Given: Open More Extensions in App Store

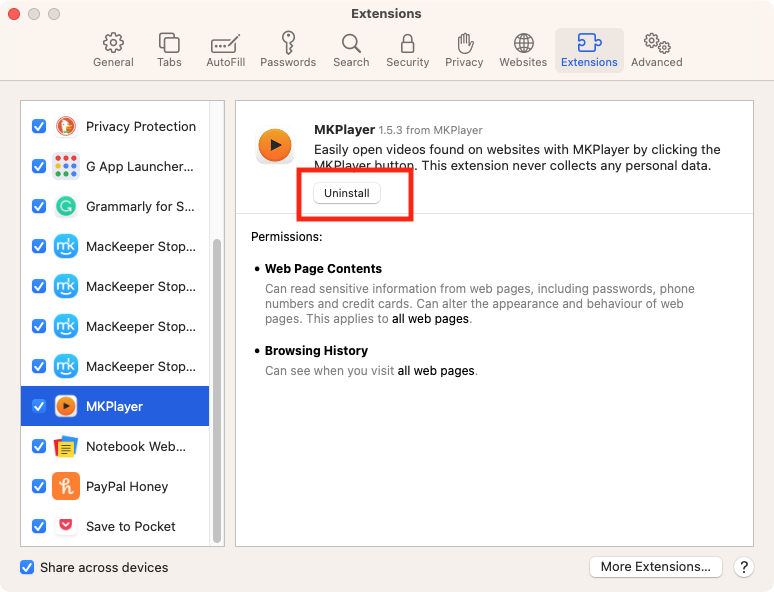Looking at the screenshot, I should (x=656, y=567).
